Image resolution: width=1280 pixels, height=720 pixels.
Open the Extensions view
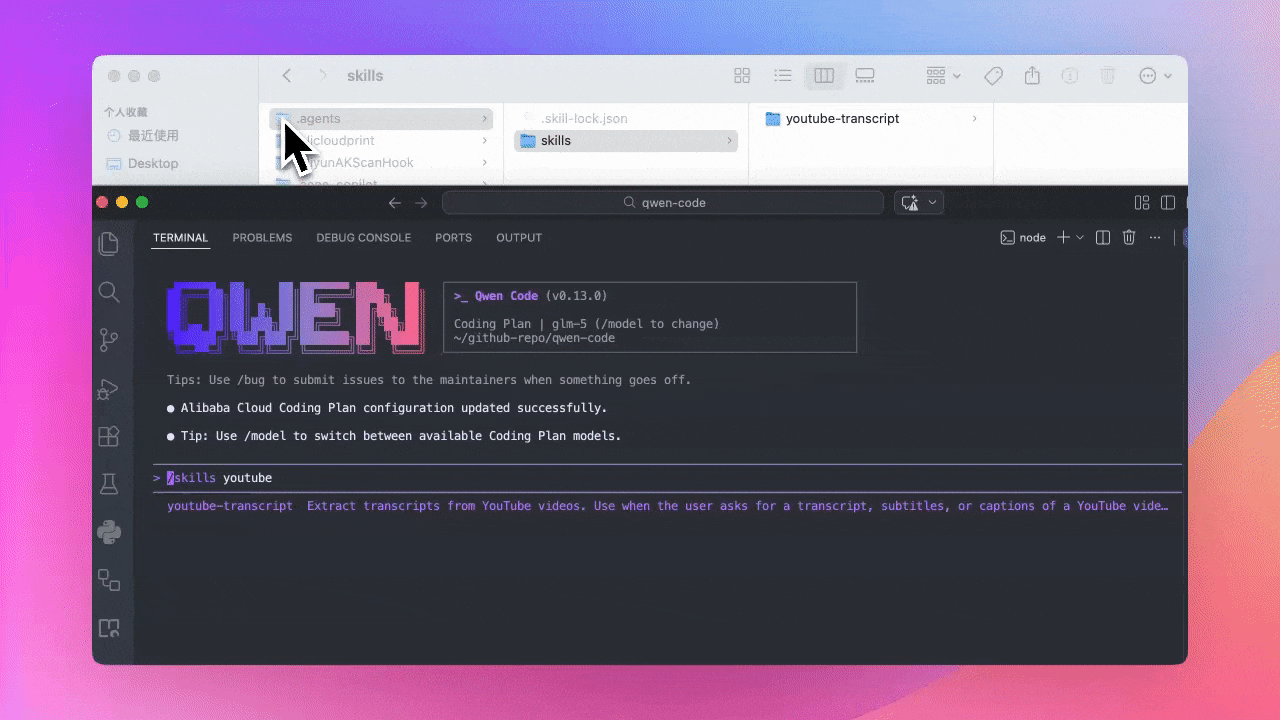tap(109, 437)
